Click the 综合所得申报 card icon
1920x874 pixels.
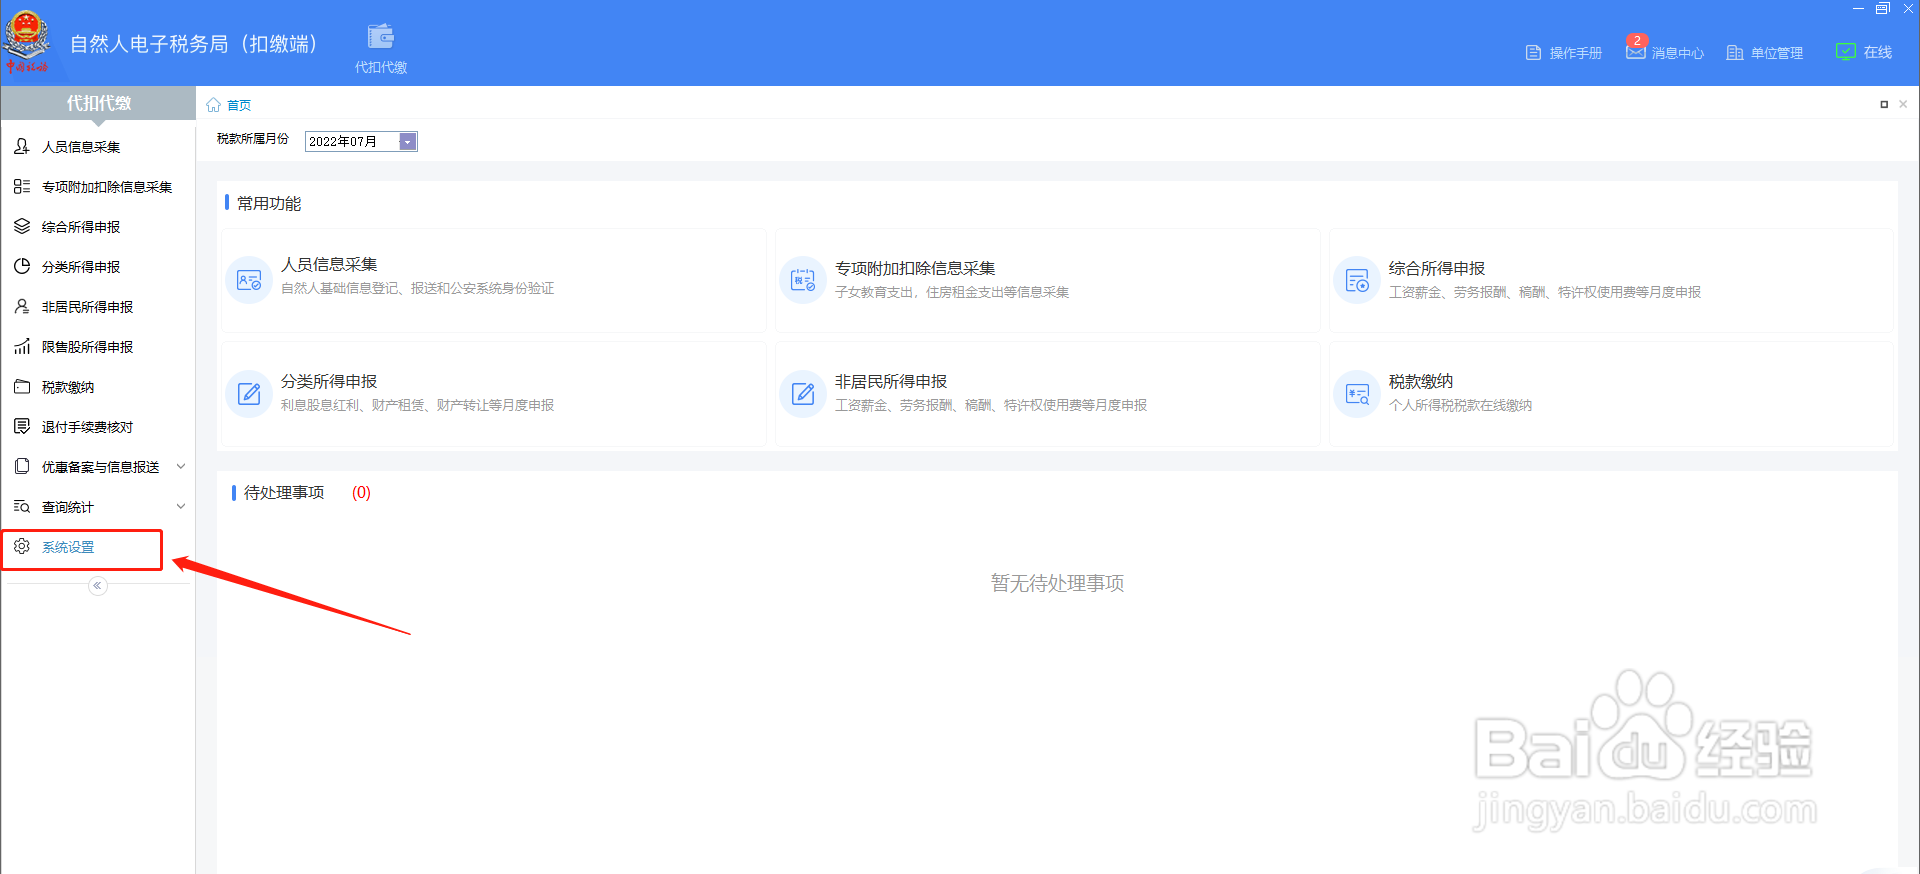[x=1357, y=281]
